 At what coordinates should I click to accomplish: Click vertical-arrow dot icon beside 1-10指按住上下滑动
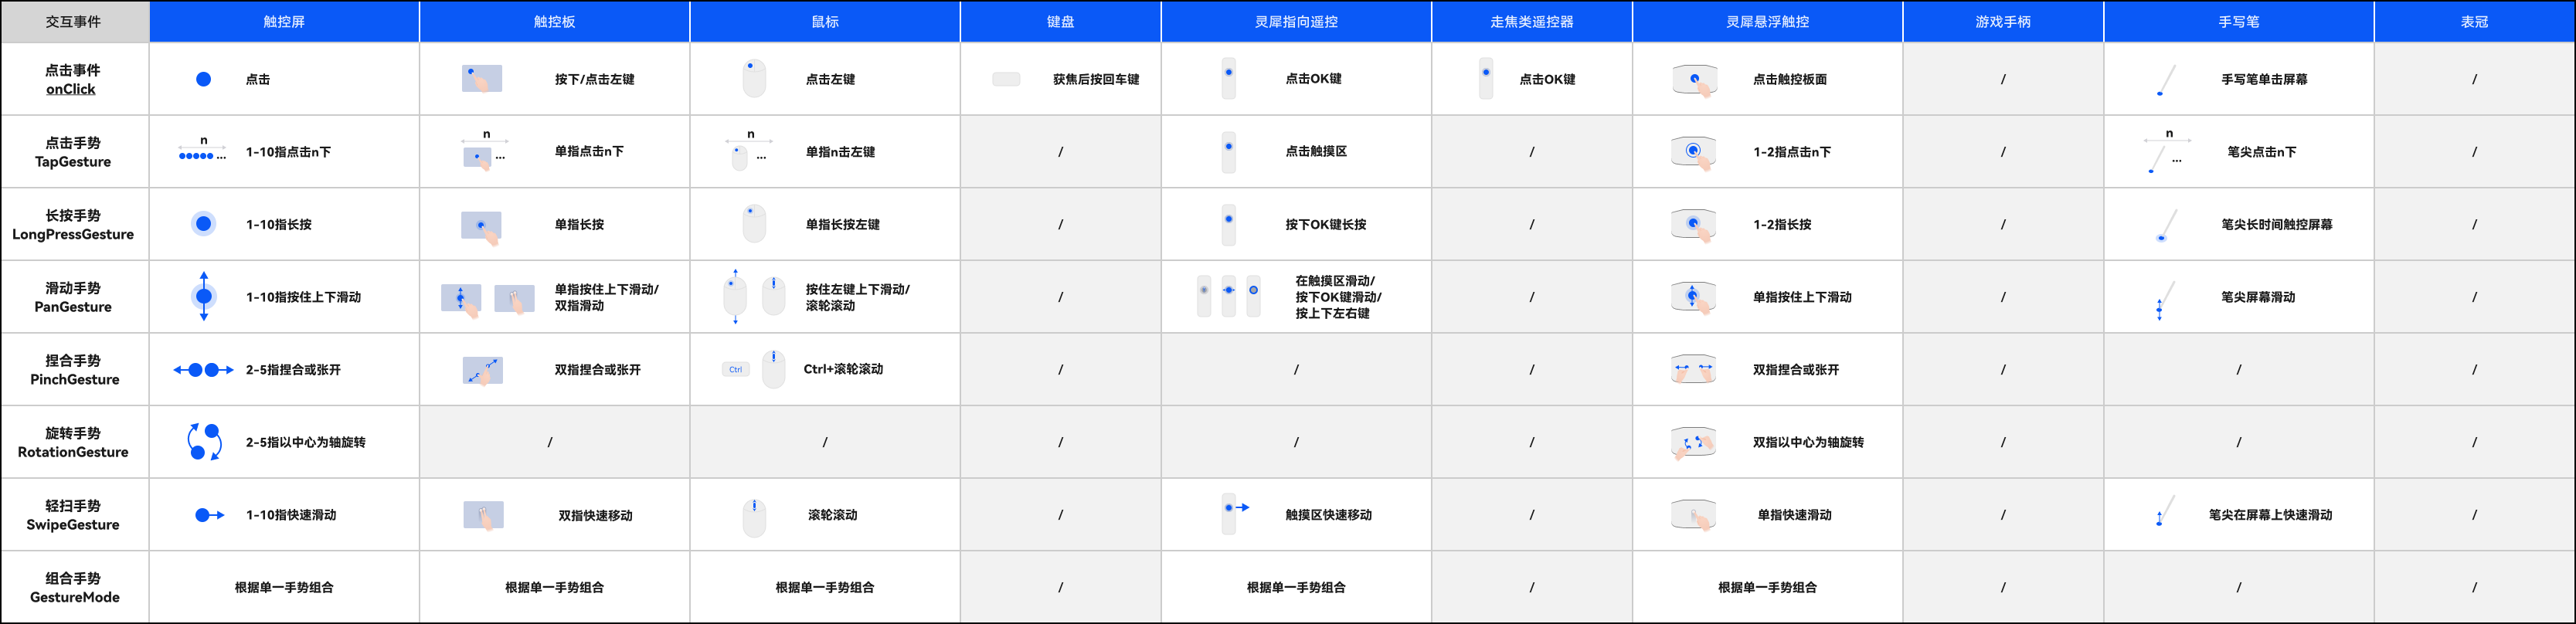click(204, 296)
